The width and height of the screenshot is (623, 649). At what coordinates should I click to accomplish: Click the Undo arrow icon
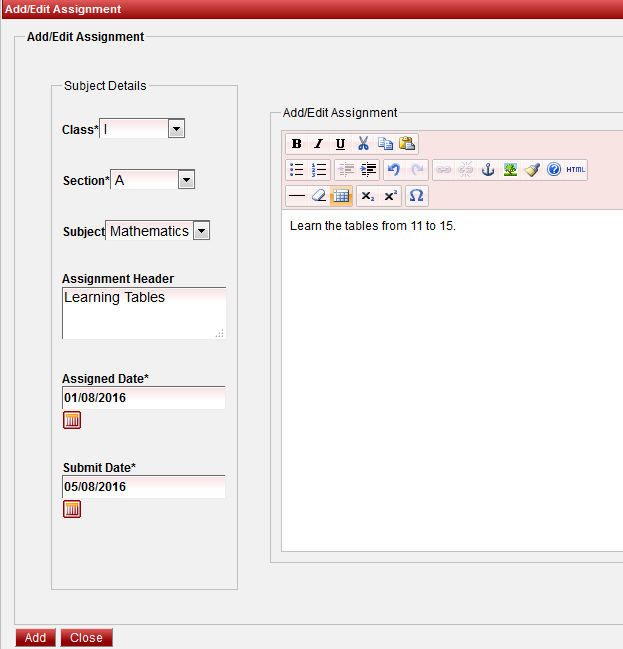394,170
